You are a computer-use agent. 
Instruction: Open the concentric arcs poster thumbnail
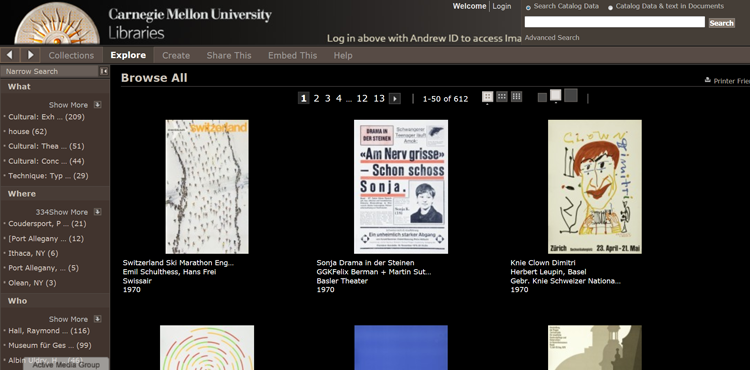[x=207, y=348]
